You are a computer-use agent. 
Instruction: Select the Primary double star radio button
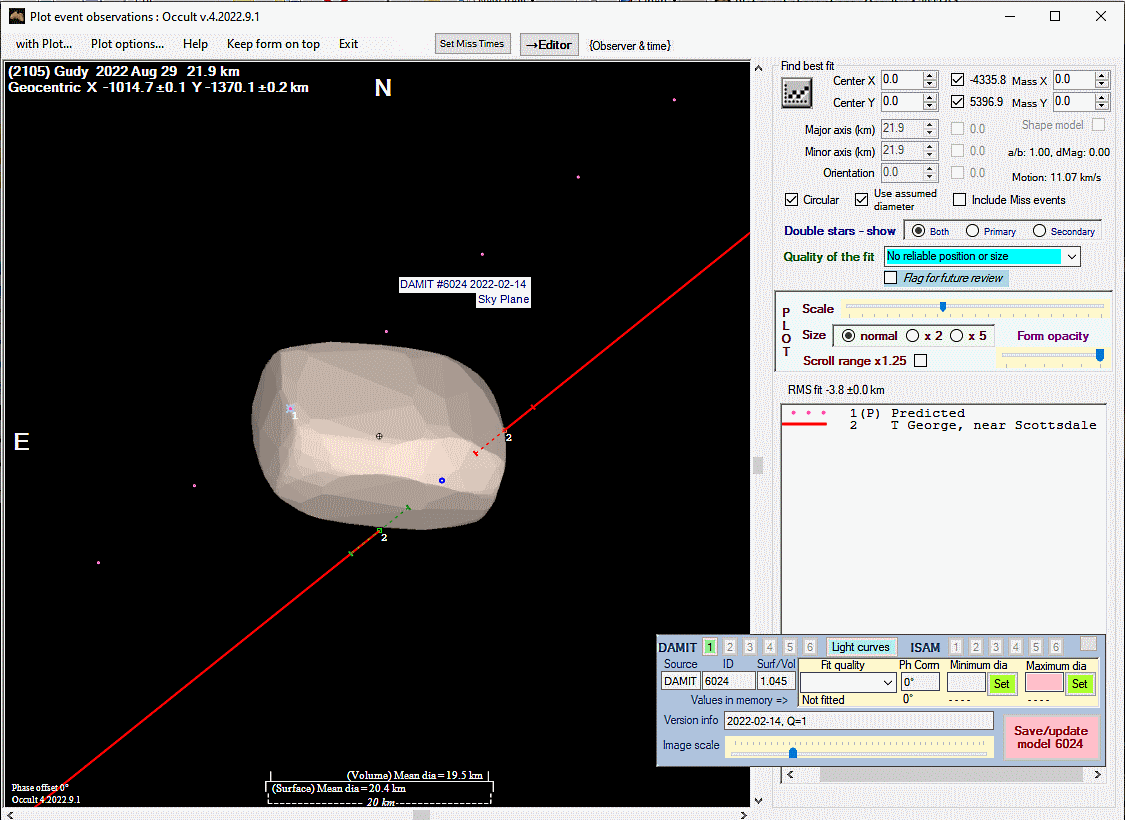[x=972, y=231]
